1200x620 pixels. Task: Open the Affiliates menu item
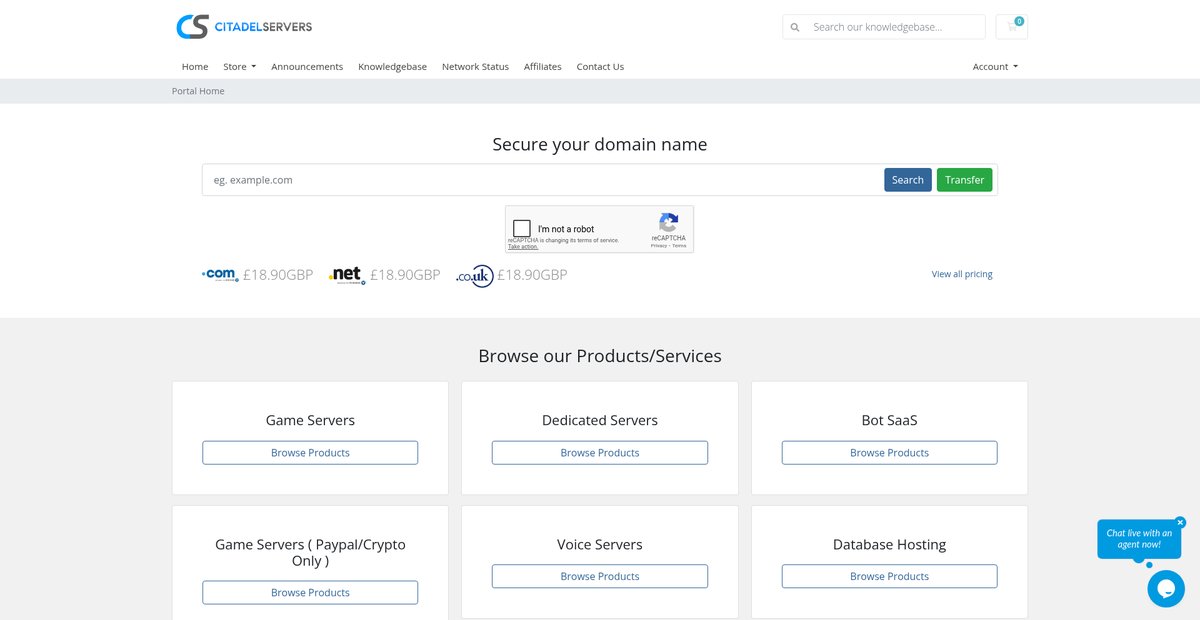click(x=543, y=67)
